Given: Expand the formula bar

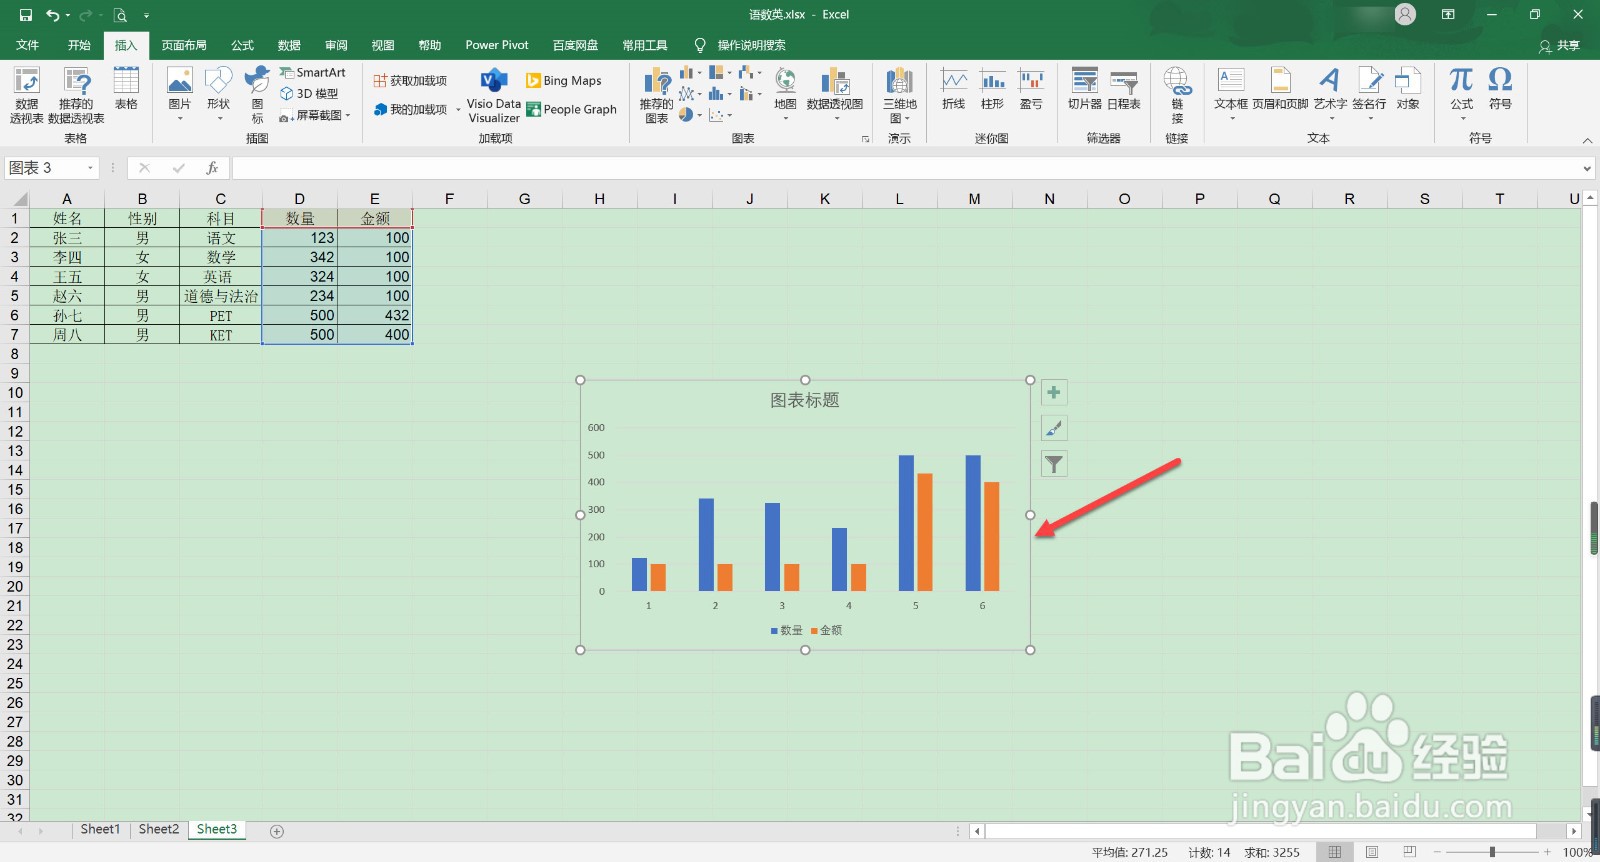Looking at the screenshot, I should pyautogui.click(x=1587, y=169).
